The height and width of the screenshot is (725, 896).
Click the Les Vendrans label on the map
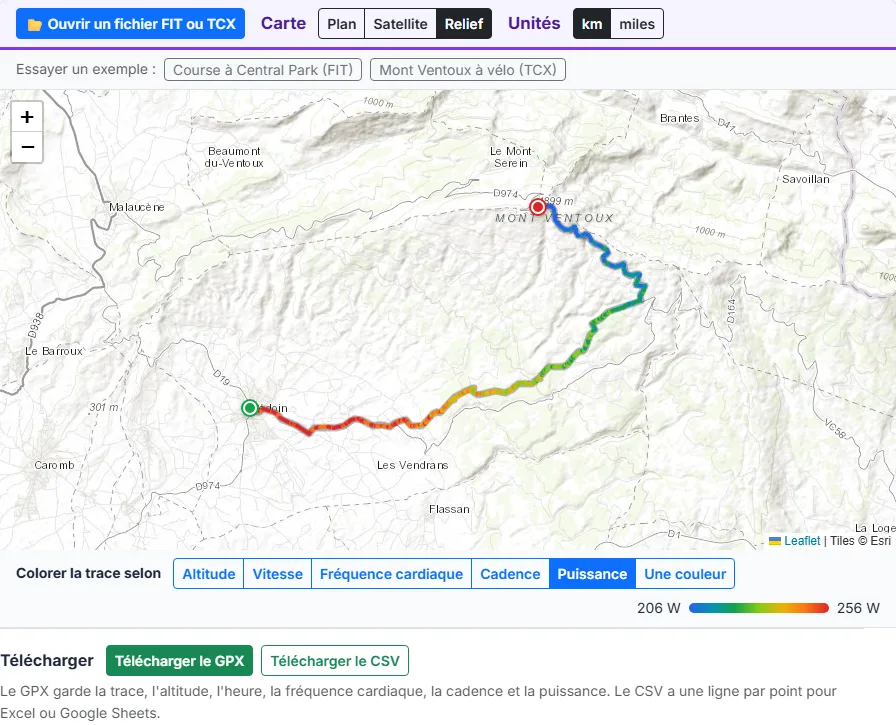412,465
